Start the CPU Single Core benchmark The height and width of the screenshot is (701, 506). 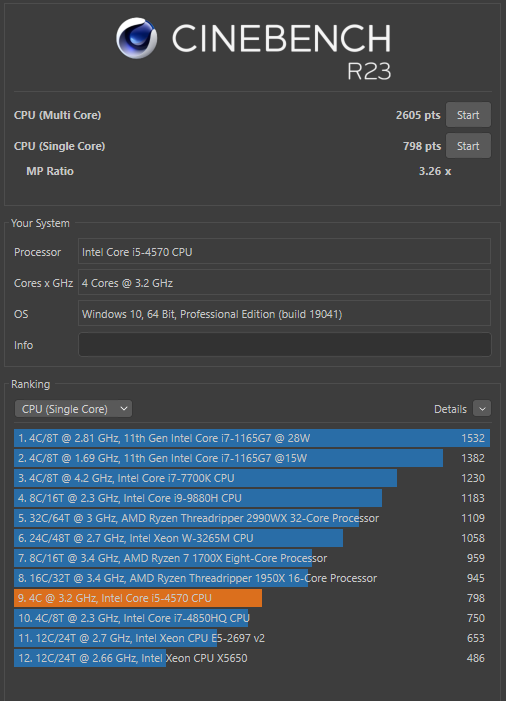[468, 146]
